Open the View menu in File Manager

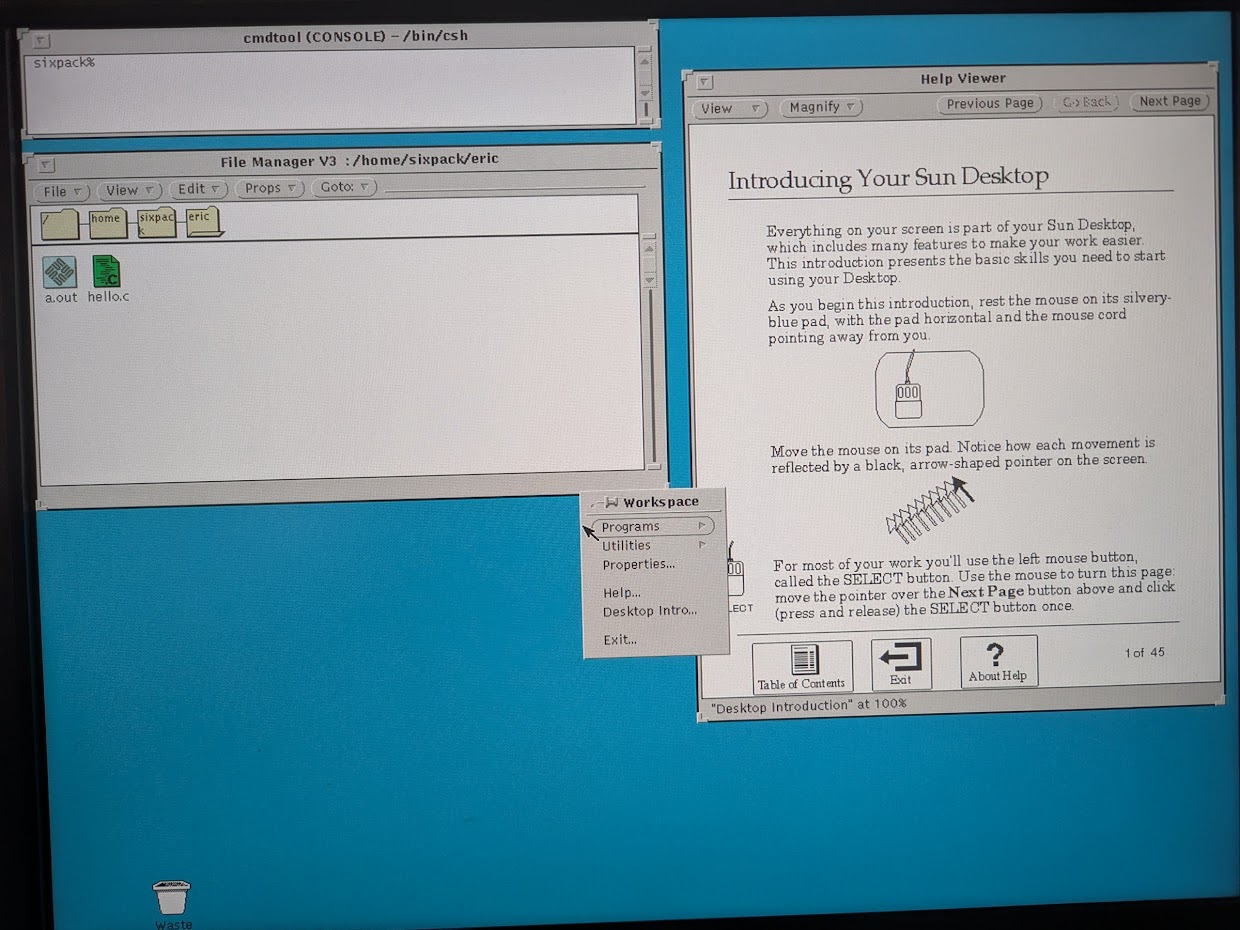point(129,190)
